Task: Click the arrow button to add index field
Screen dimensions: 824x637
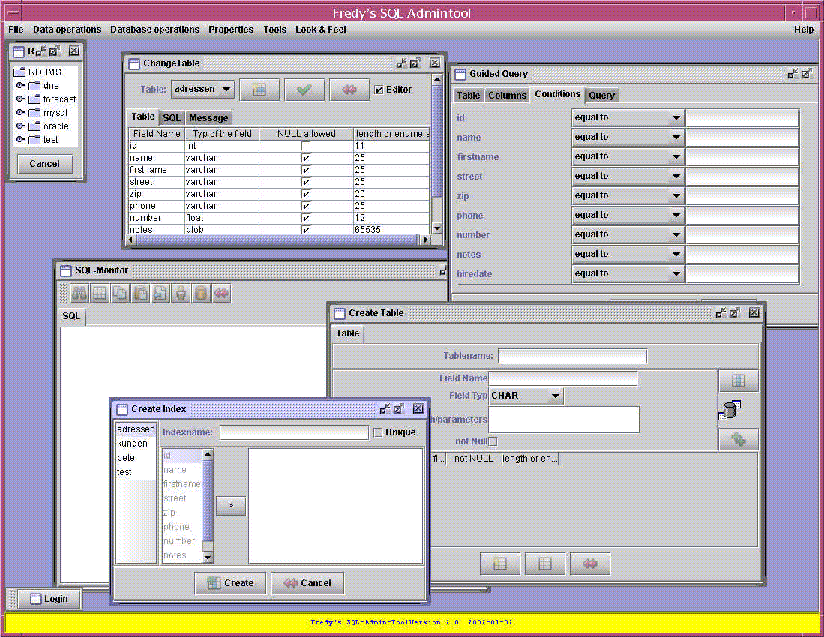Action: [x=231, y=505]
